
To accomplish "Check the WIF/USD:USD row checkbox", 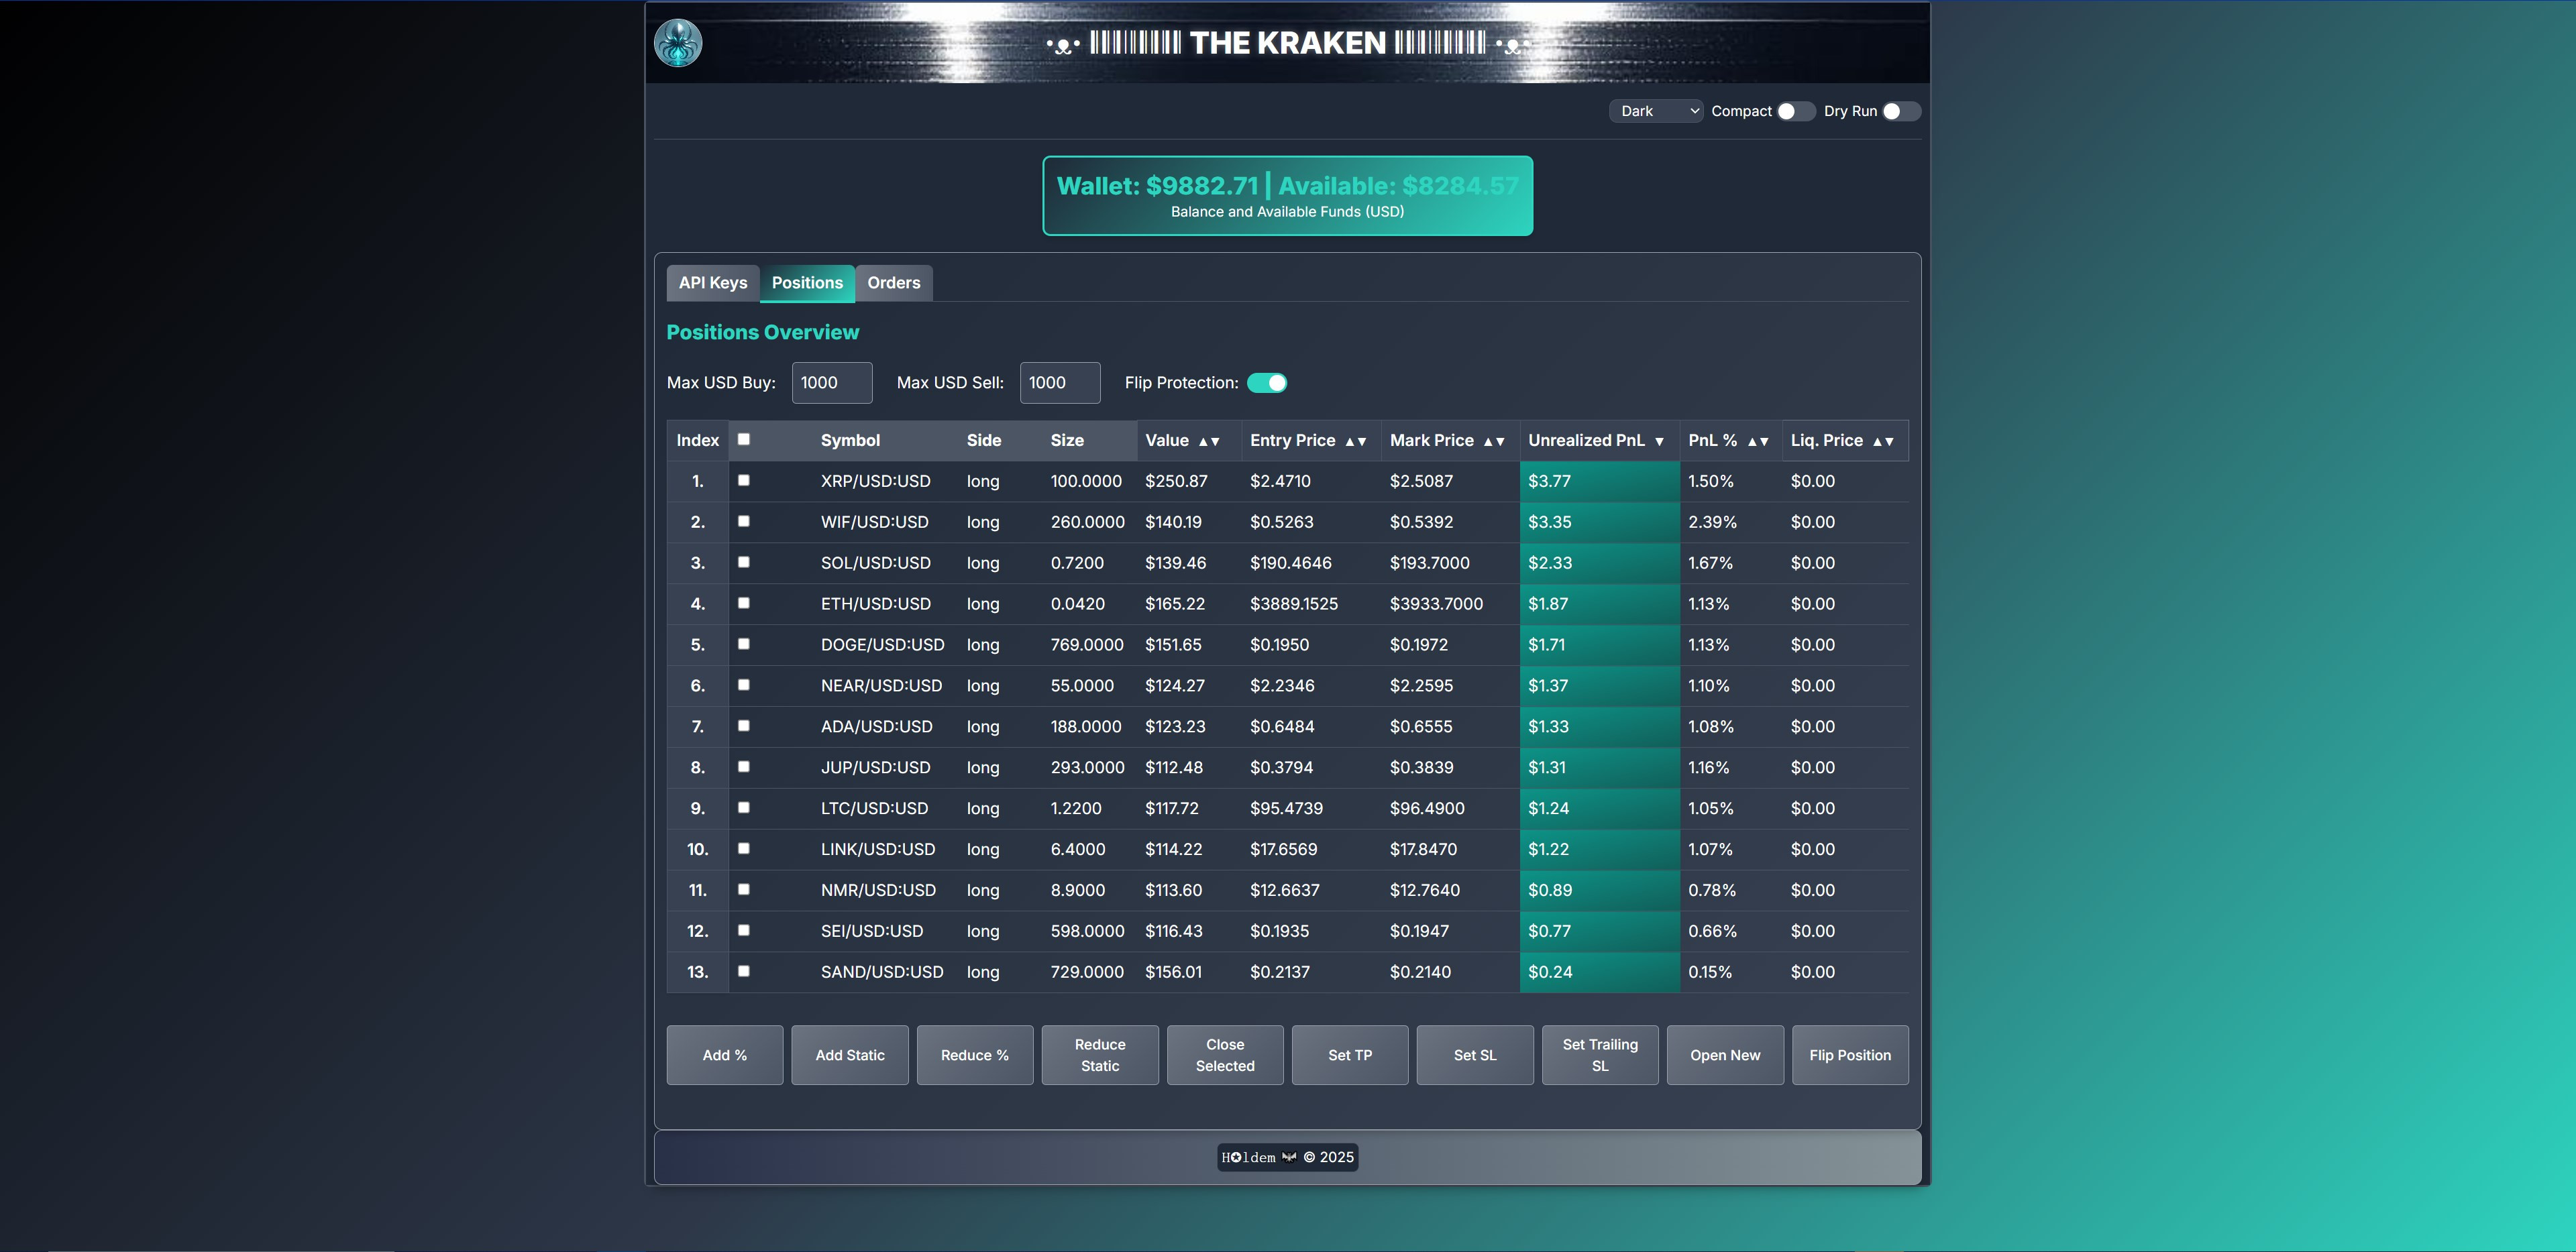I will [744, 521].
